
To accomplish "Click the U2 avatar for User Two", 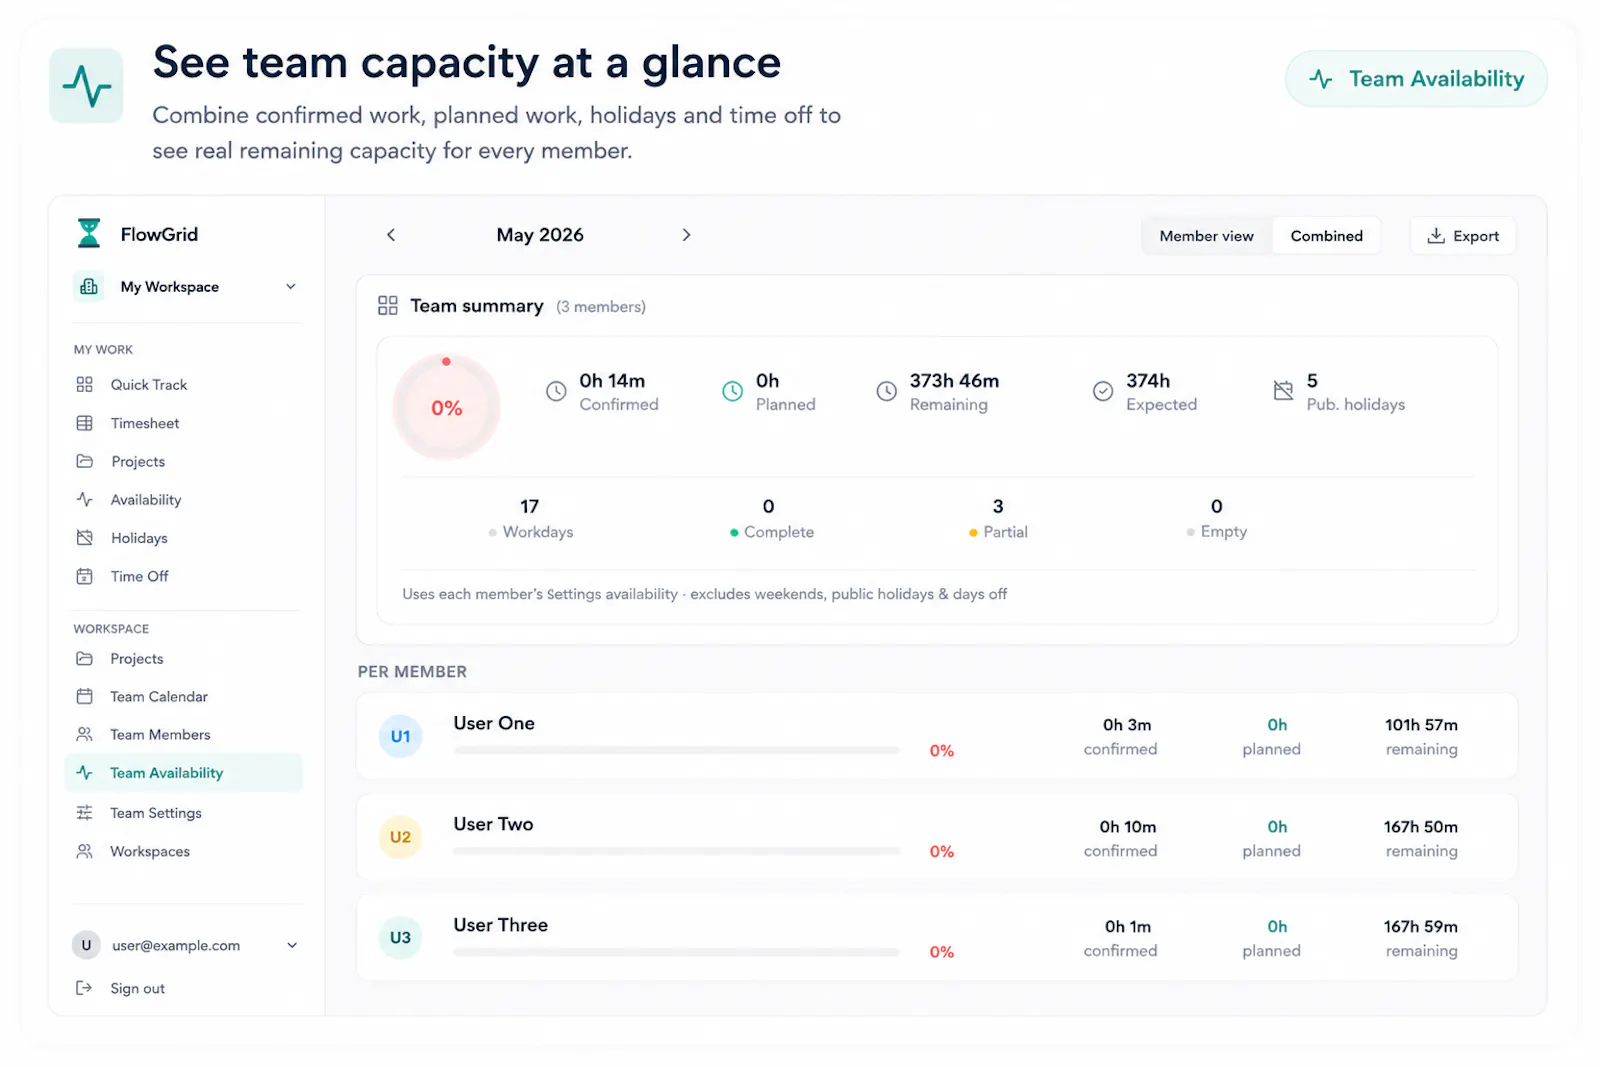I will pyautogui.click(x=400, y=837).
